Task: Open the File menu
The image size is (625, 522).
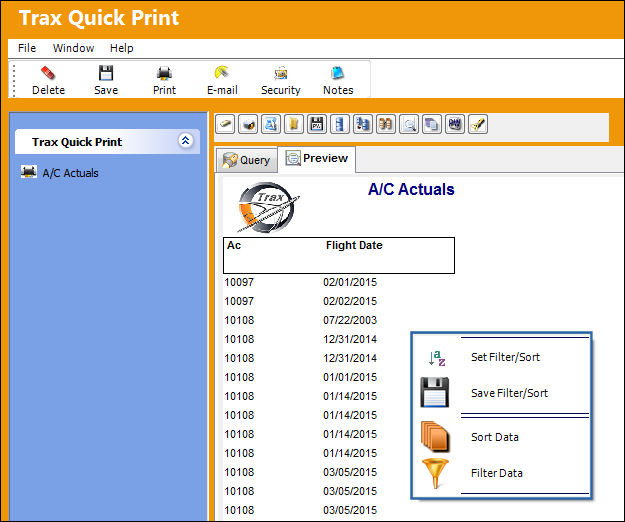Action: click(27, 48)
